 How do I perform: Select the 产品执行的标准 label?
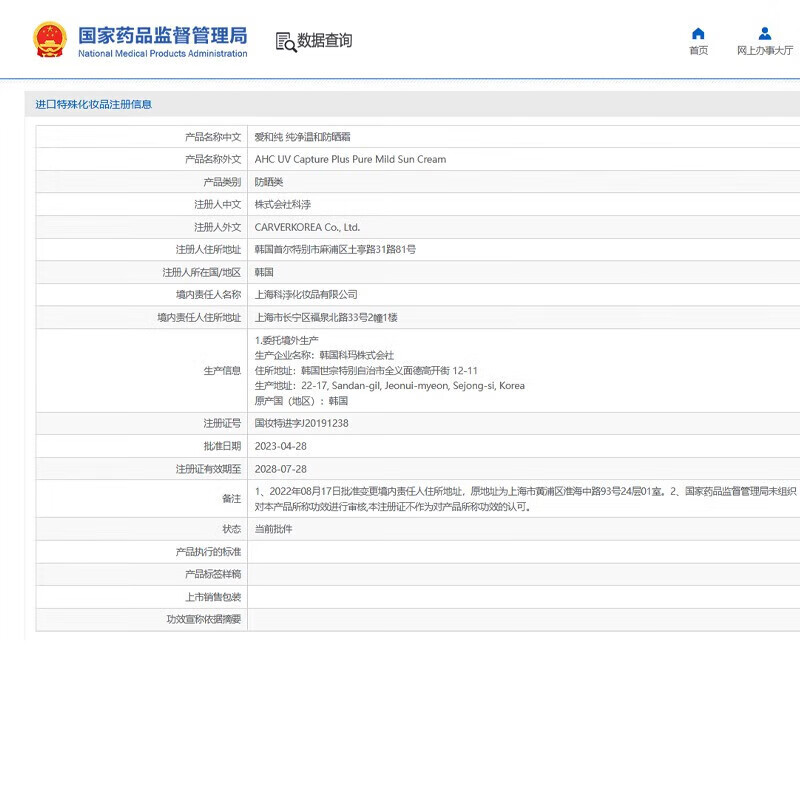(x=208, y=552)
